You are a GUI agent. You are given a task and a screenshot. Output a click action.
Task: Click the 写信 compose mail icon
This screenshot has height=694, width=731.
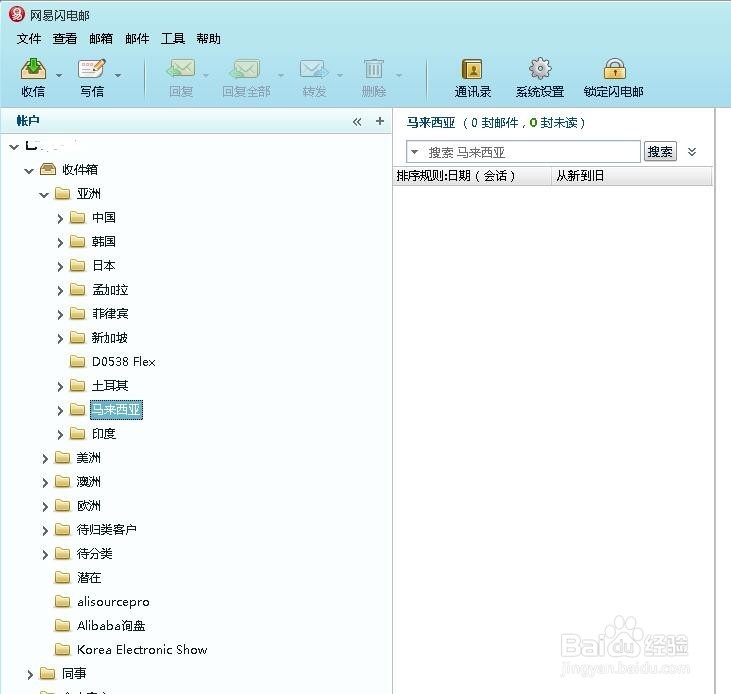[x=91, y=70]
